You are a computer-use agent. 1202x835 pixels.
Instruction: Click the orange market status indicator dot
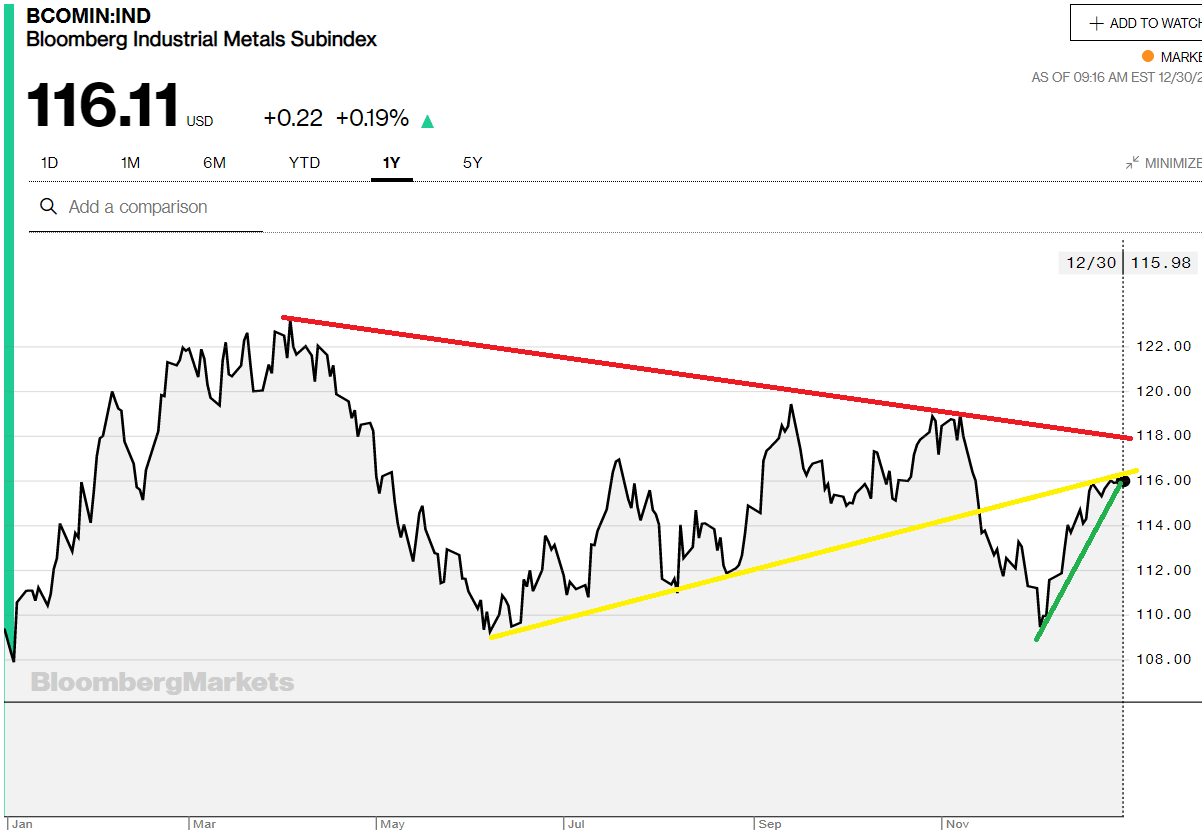(x=1146, y=56)
